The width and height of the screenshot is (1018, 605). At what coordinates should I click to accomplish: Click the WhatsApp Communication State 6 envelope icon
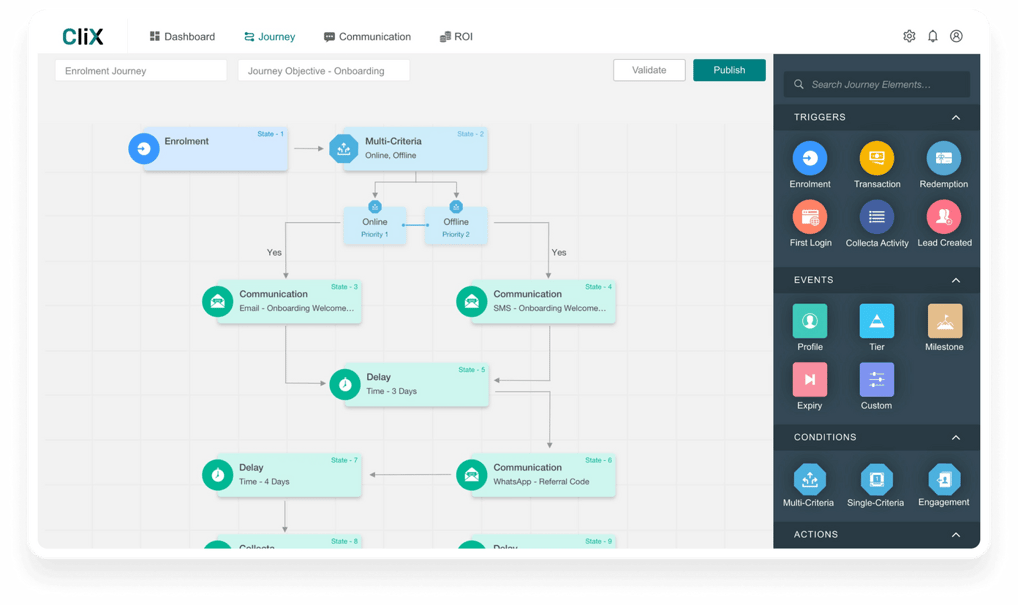[x=471, y=475]
